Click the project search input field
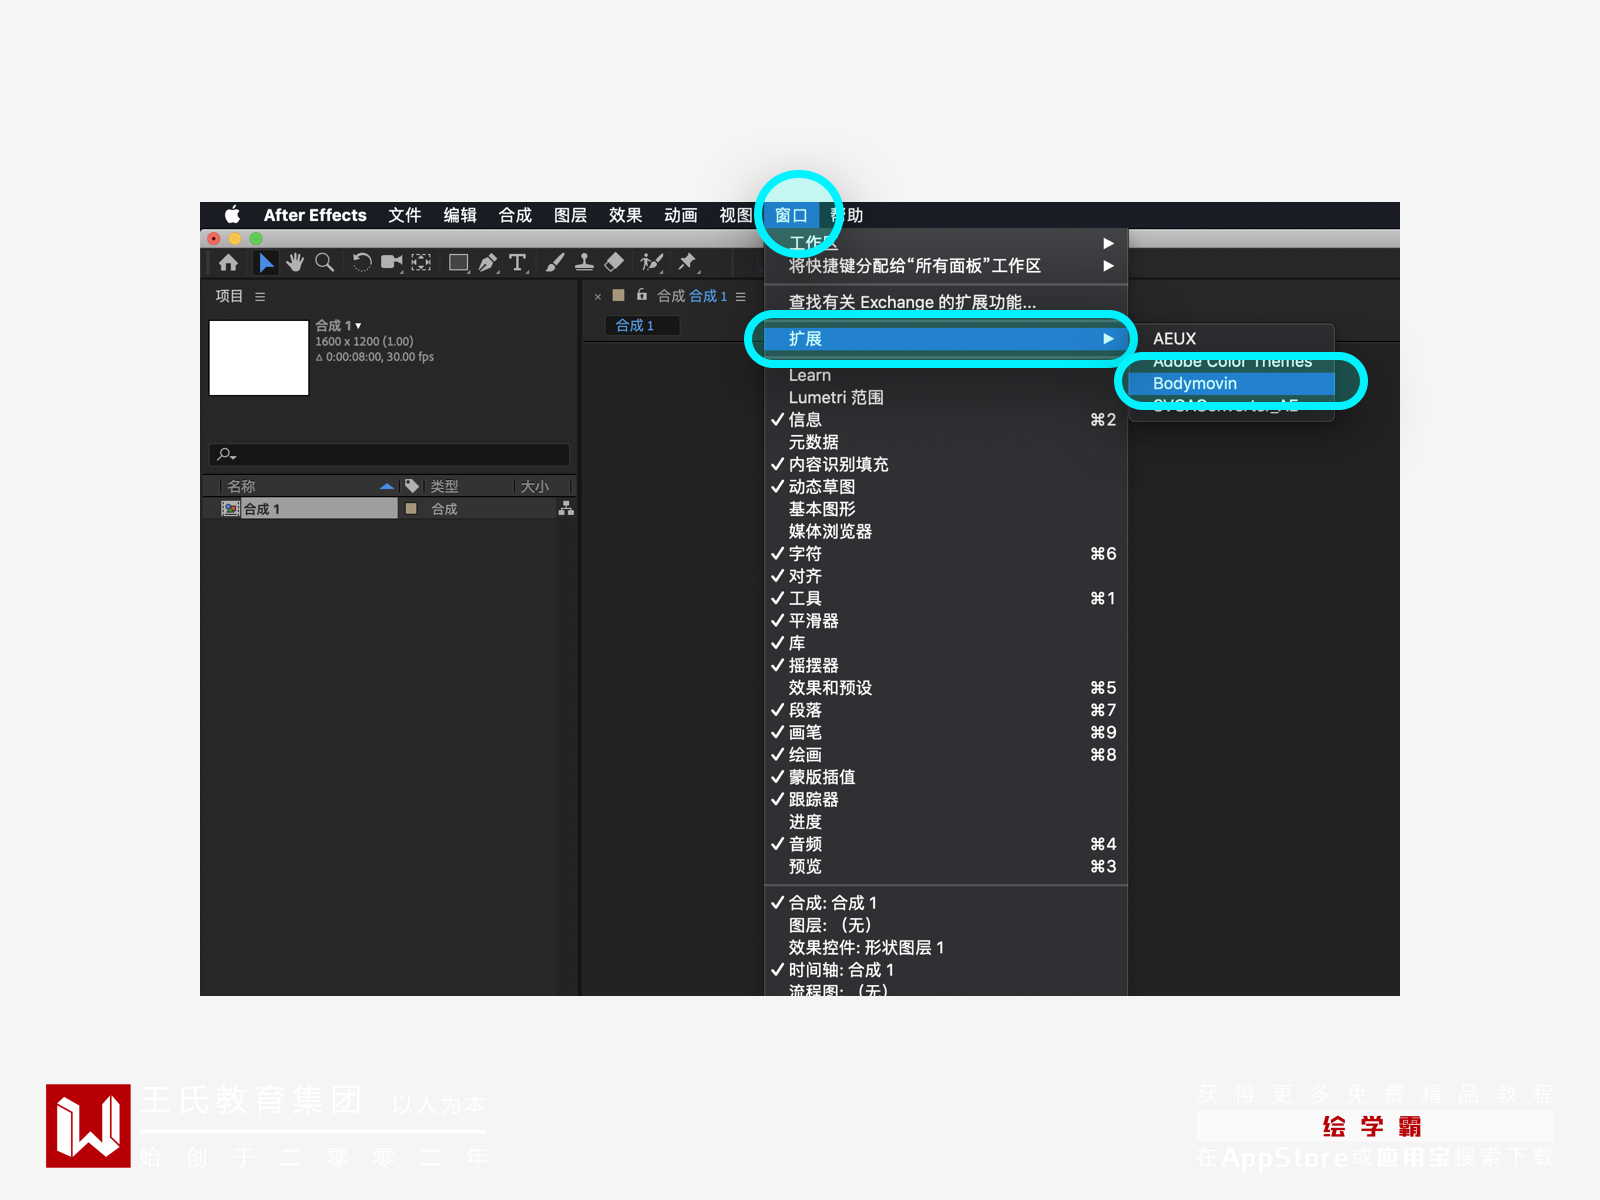 [x=390, y=454]
